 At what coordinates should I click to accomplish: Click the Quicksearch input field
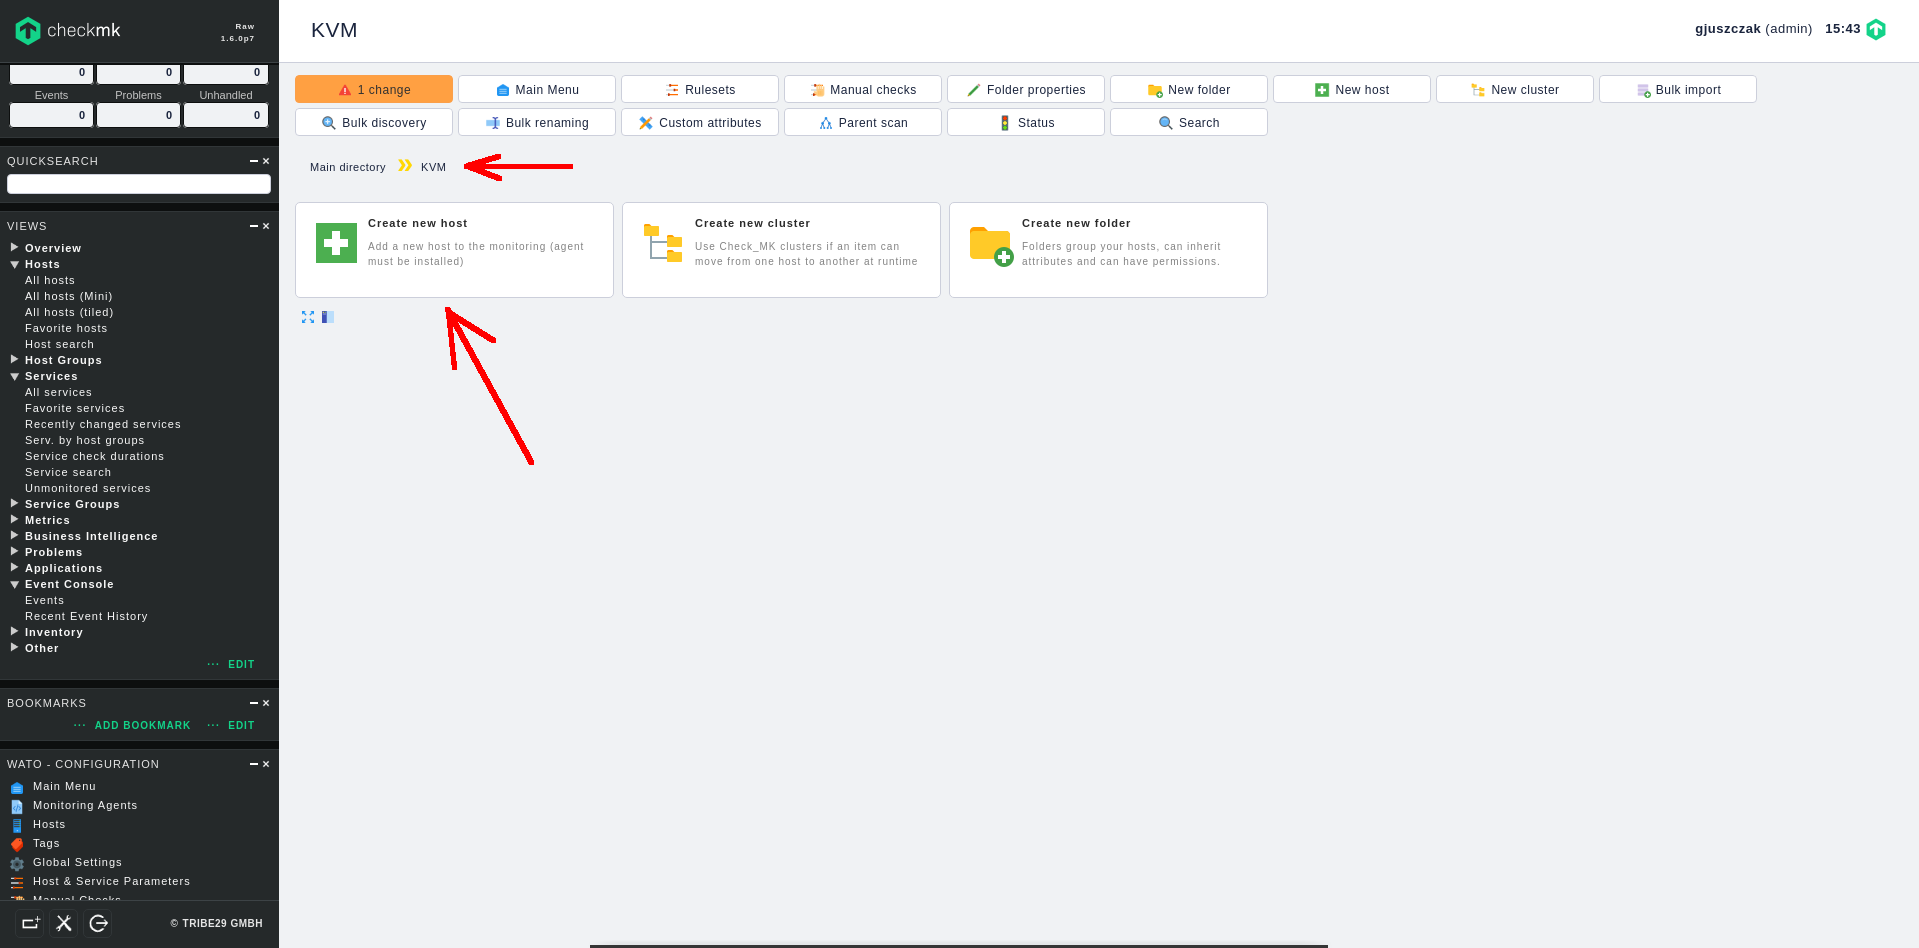(x=139, y=184)
